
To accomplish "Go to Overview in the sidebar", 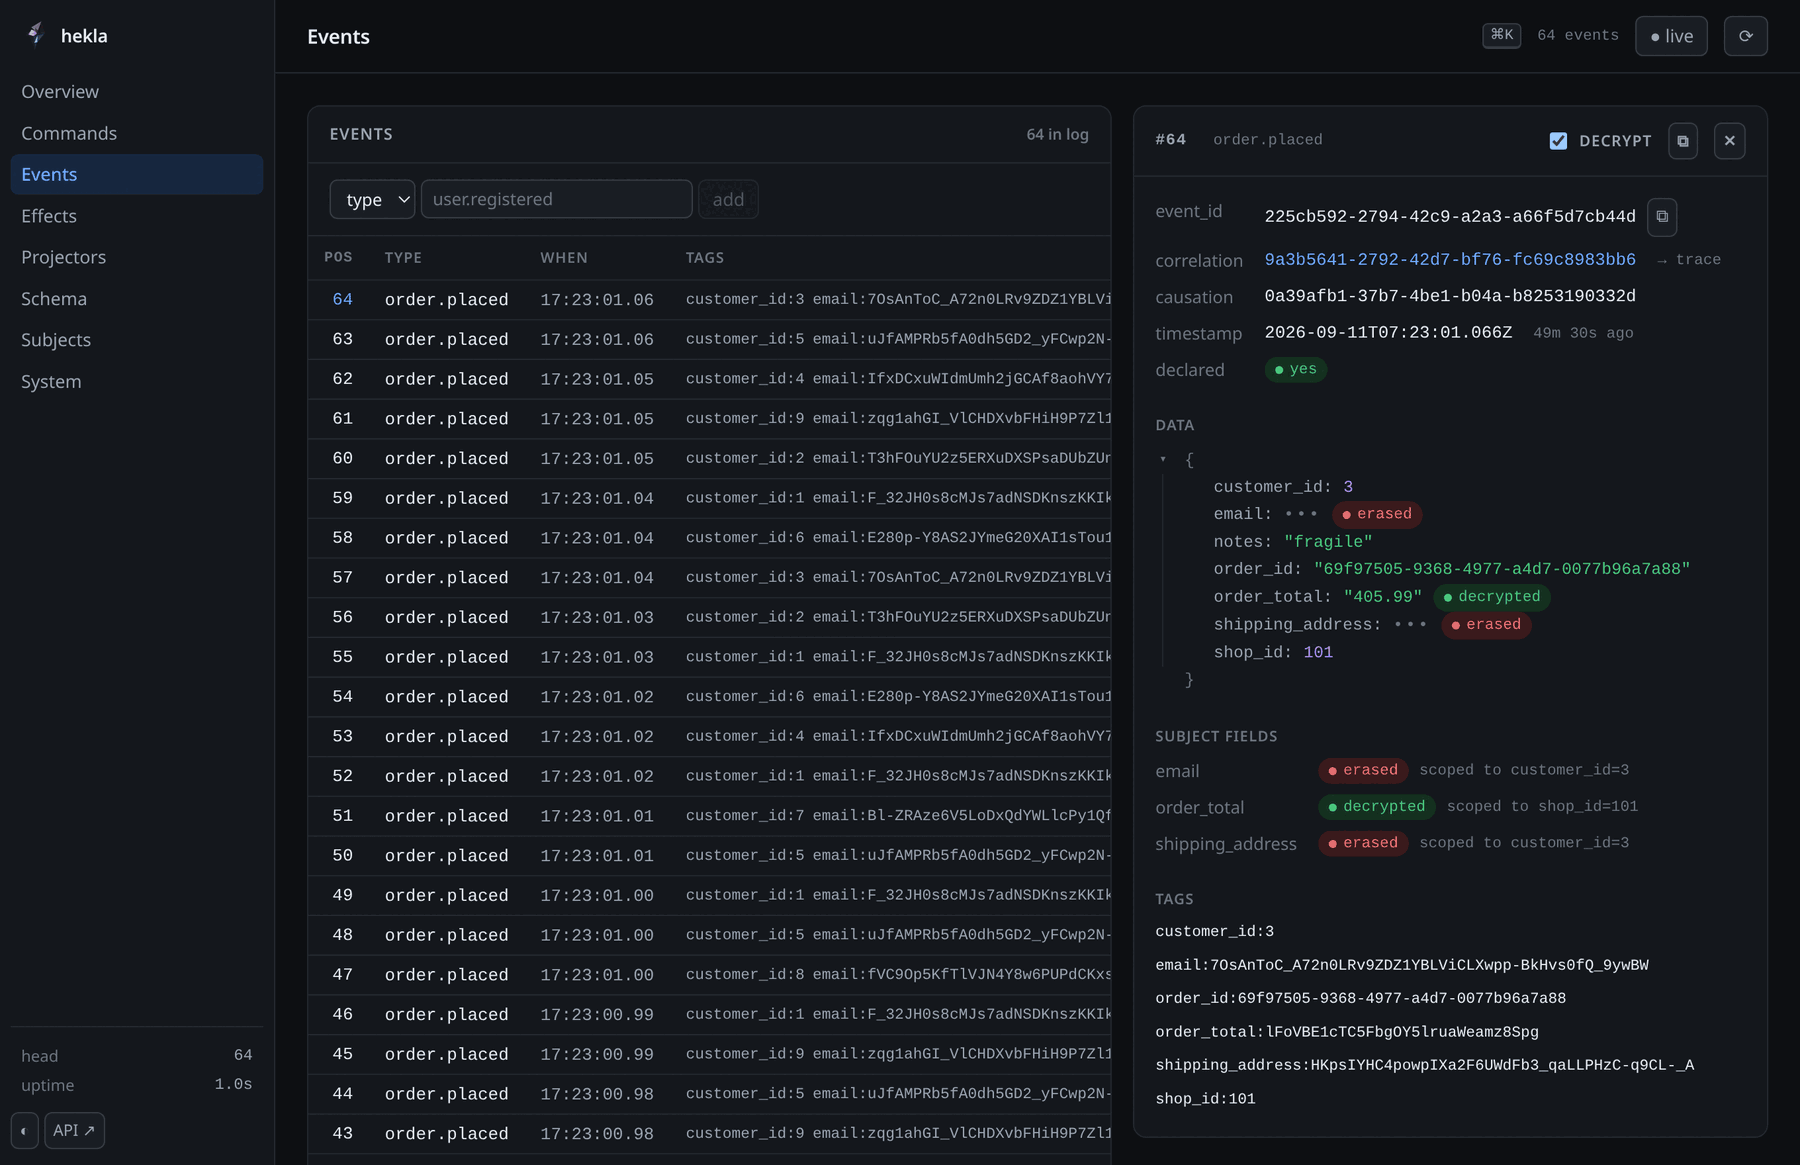I will [137, 92].
